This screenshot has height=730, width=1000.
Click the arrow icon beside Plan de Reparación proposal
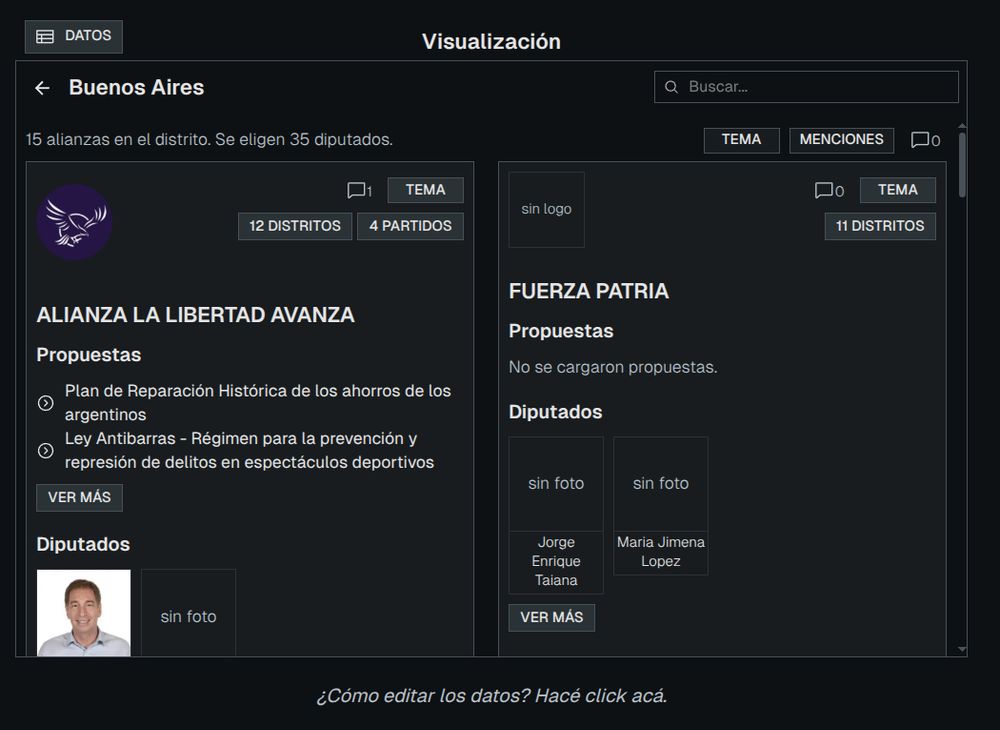pos(44,402)
